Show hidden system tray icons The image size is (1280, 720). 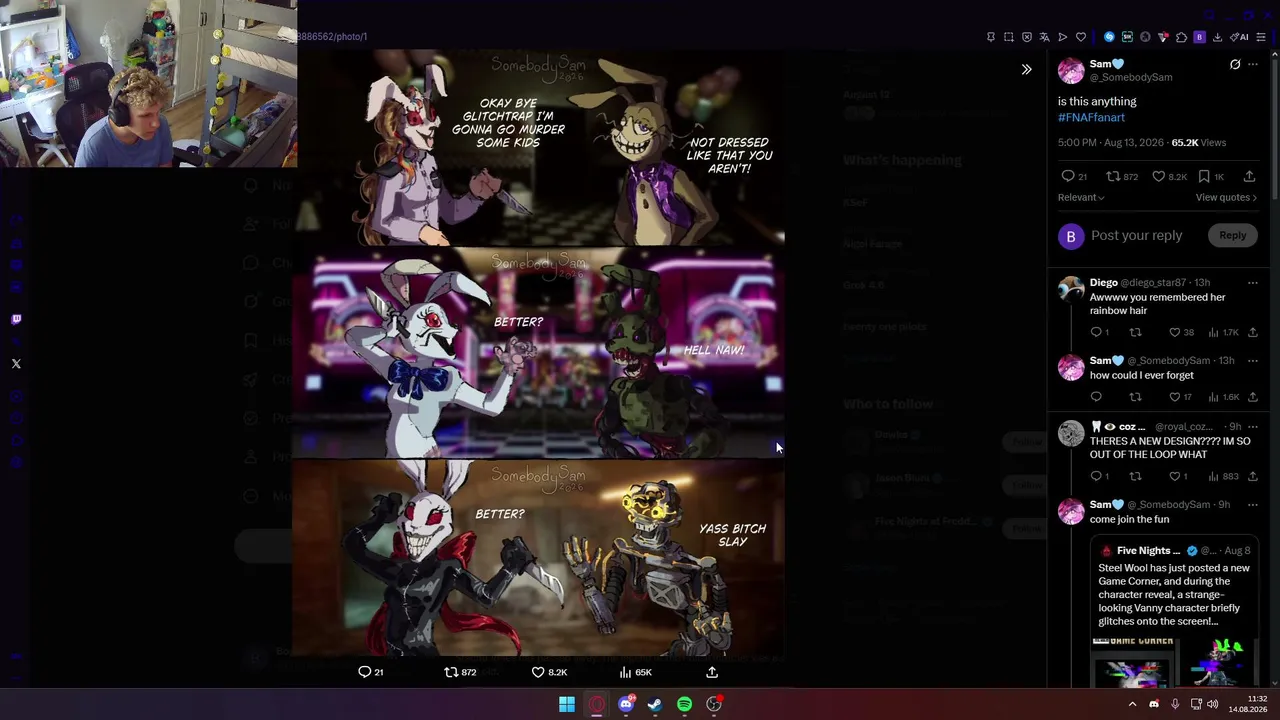pos(1132,704)
